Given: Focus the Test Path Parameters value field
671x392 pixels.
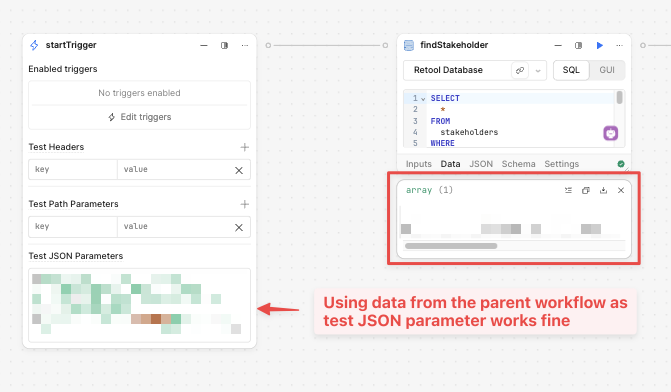Looking at the screenshot, I should coord(174,226).
